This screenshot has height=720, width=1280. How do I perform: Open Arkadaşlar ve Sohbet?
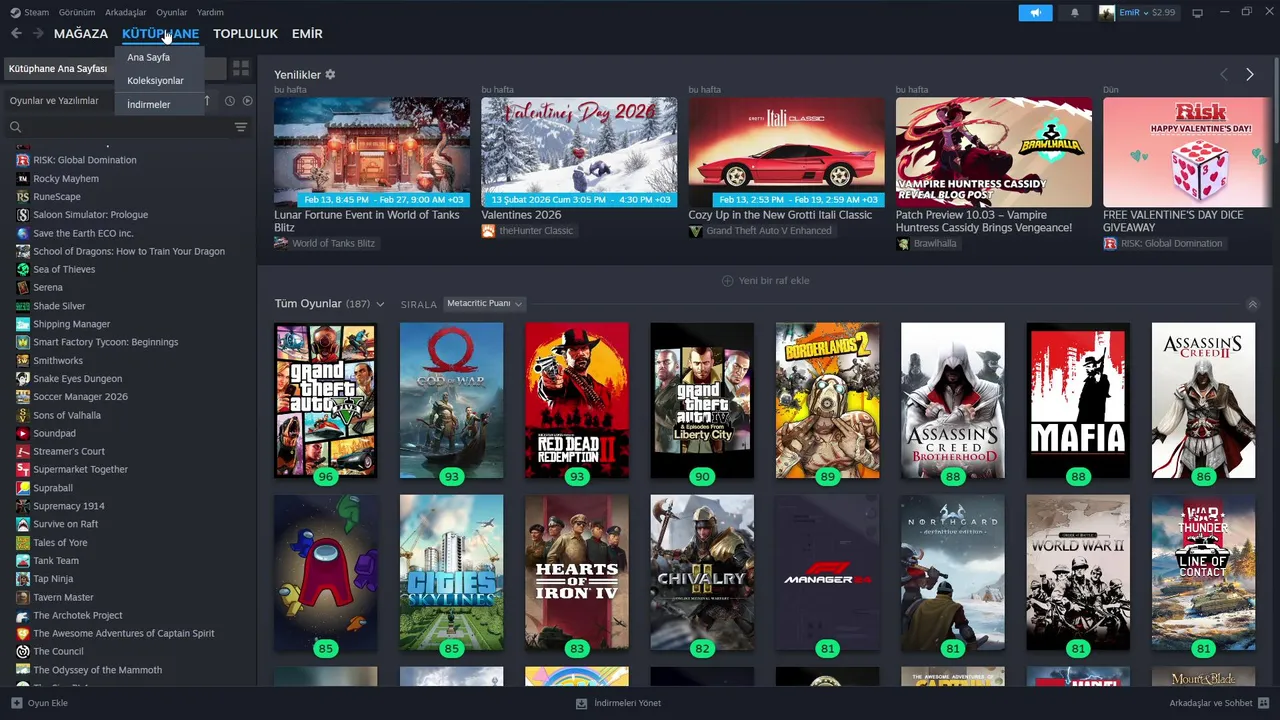(1219, 703)
